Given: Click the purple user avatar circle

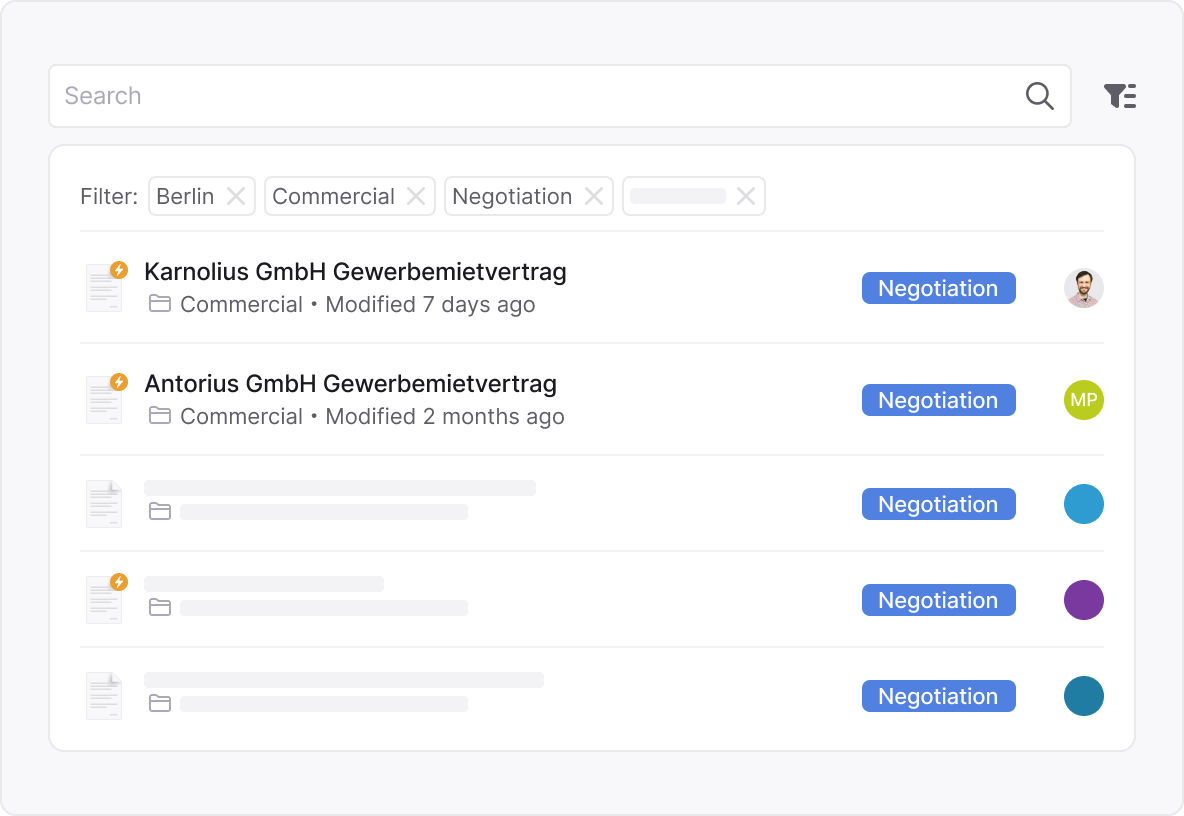Looking at the screenshot, I should (1083, 600).
